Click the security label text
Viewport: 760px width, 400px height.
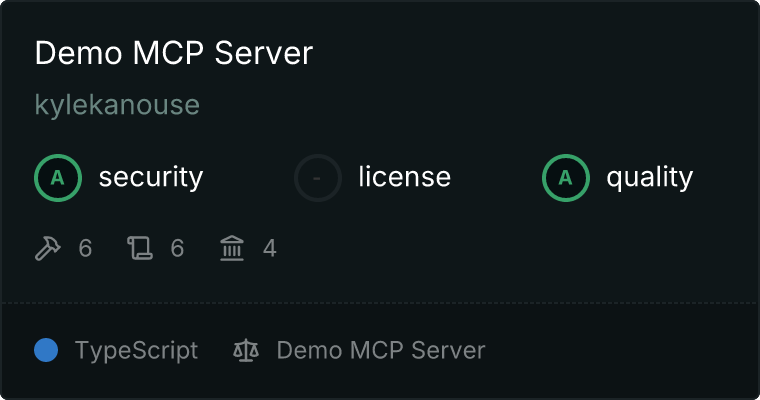[x=150, y=178]
